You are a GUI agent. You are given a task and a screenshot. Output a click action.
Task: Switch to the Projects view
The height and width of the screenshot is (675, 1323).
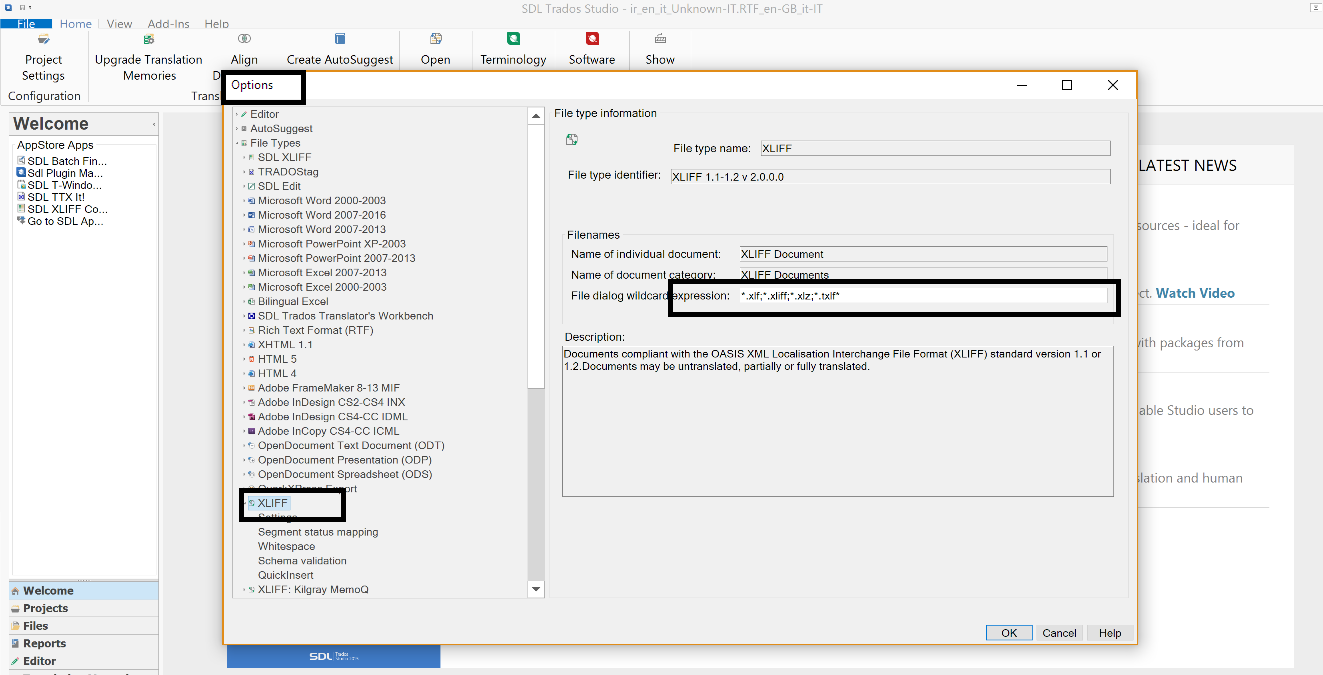[x=84, y=608]
